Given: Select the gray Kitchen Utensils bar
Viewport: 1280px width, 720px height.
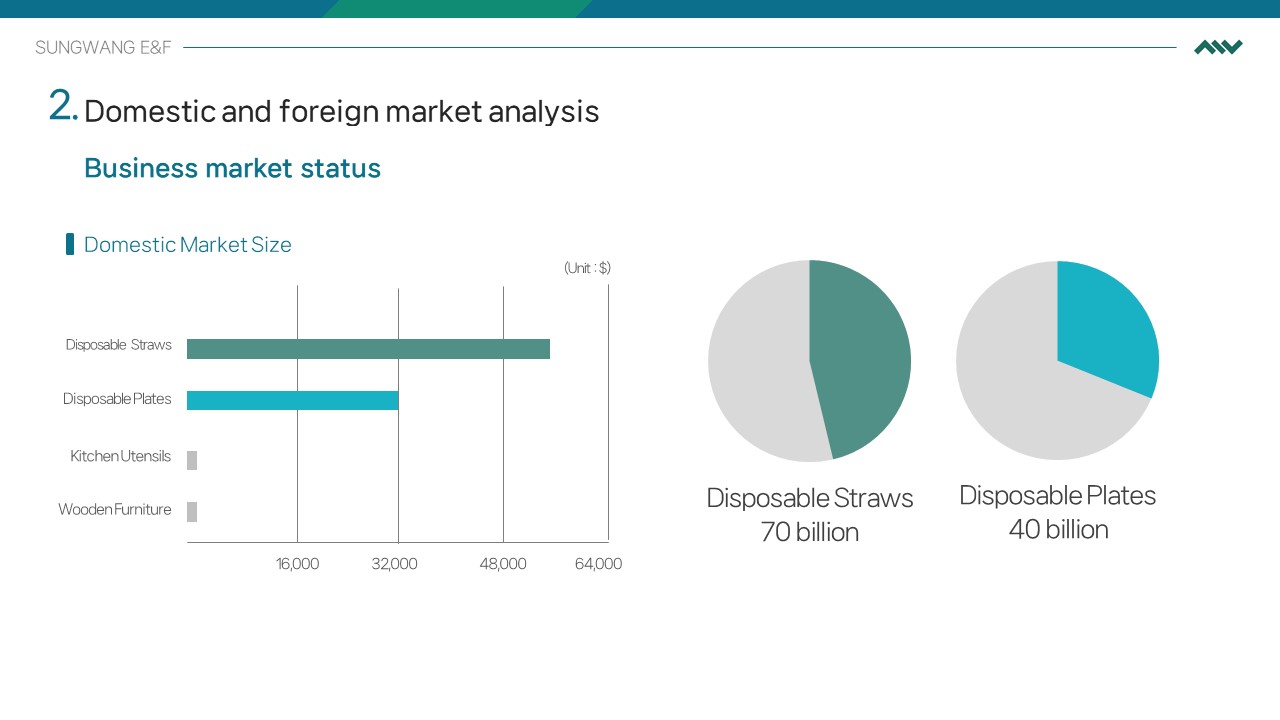Looking at the screenshot, I should point(192,460).
